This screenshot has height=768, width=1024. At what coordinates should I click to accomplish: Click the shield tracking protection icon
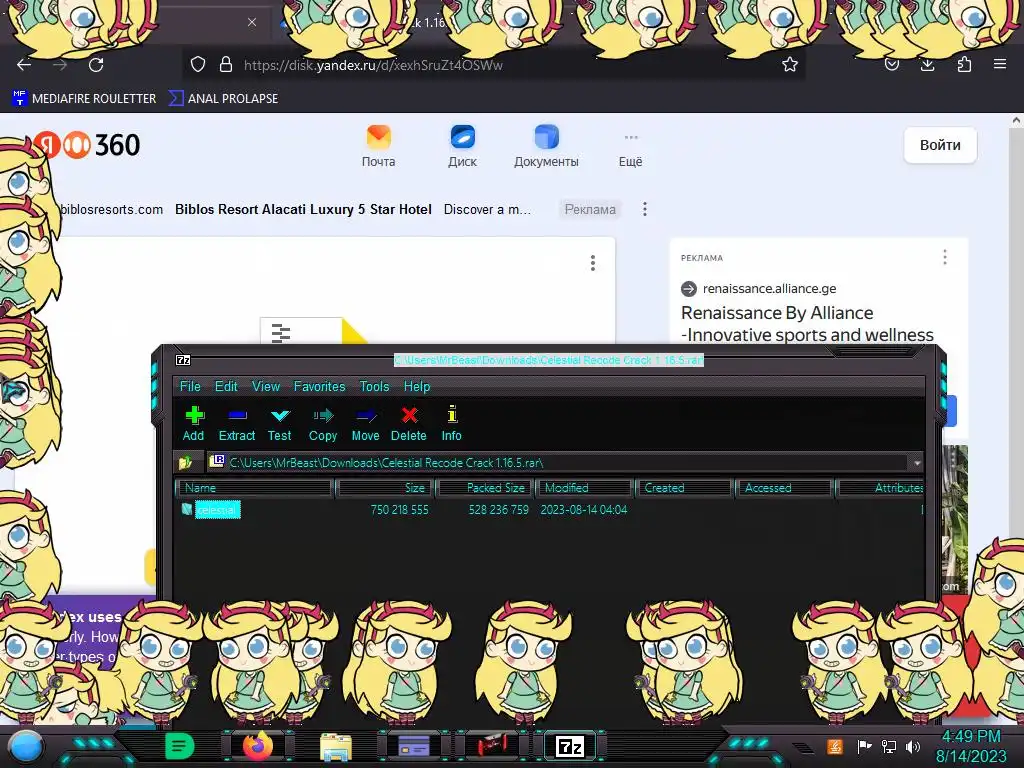[198, 64]
